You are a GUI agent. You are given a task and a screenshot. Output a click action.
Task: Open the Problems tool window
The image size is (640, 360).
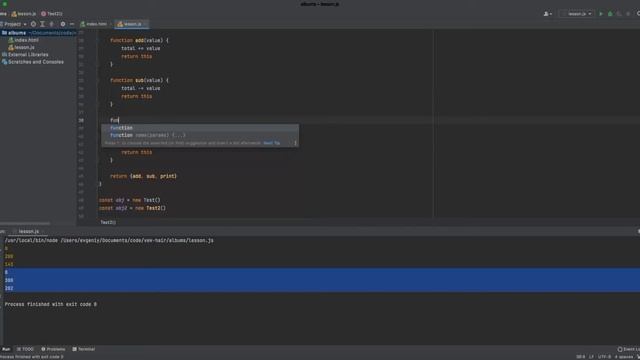coord(53,349)
